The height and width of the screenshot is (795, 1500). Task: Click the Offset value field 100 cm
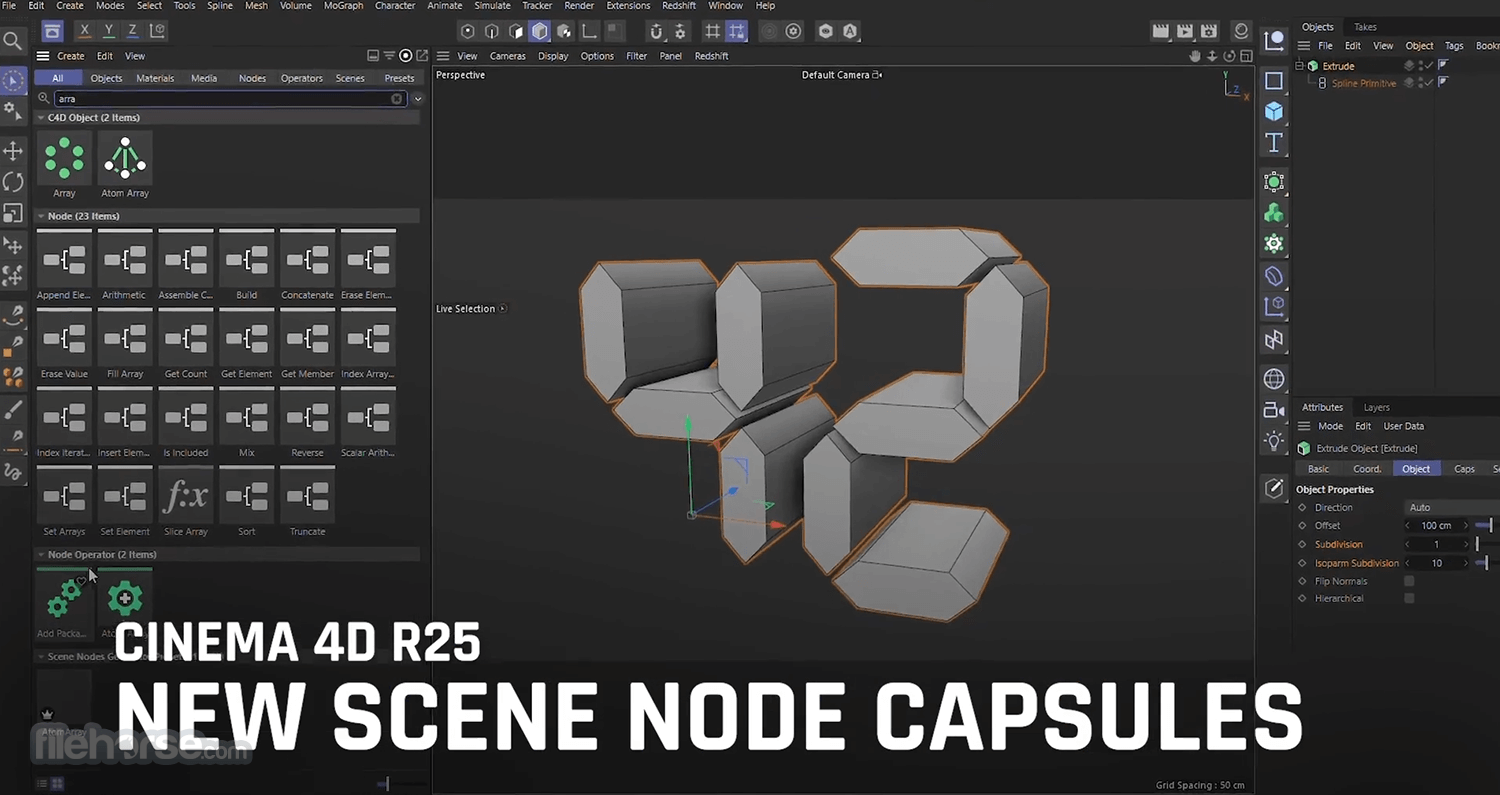pos(1437,526)
